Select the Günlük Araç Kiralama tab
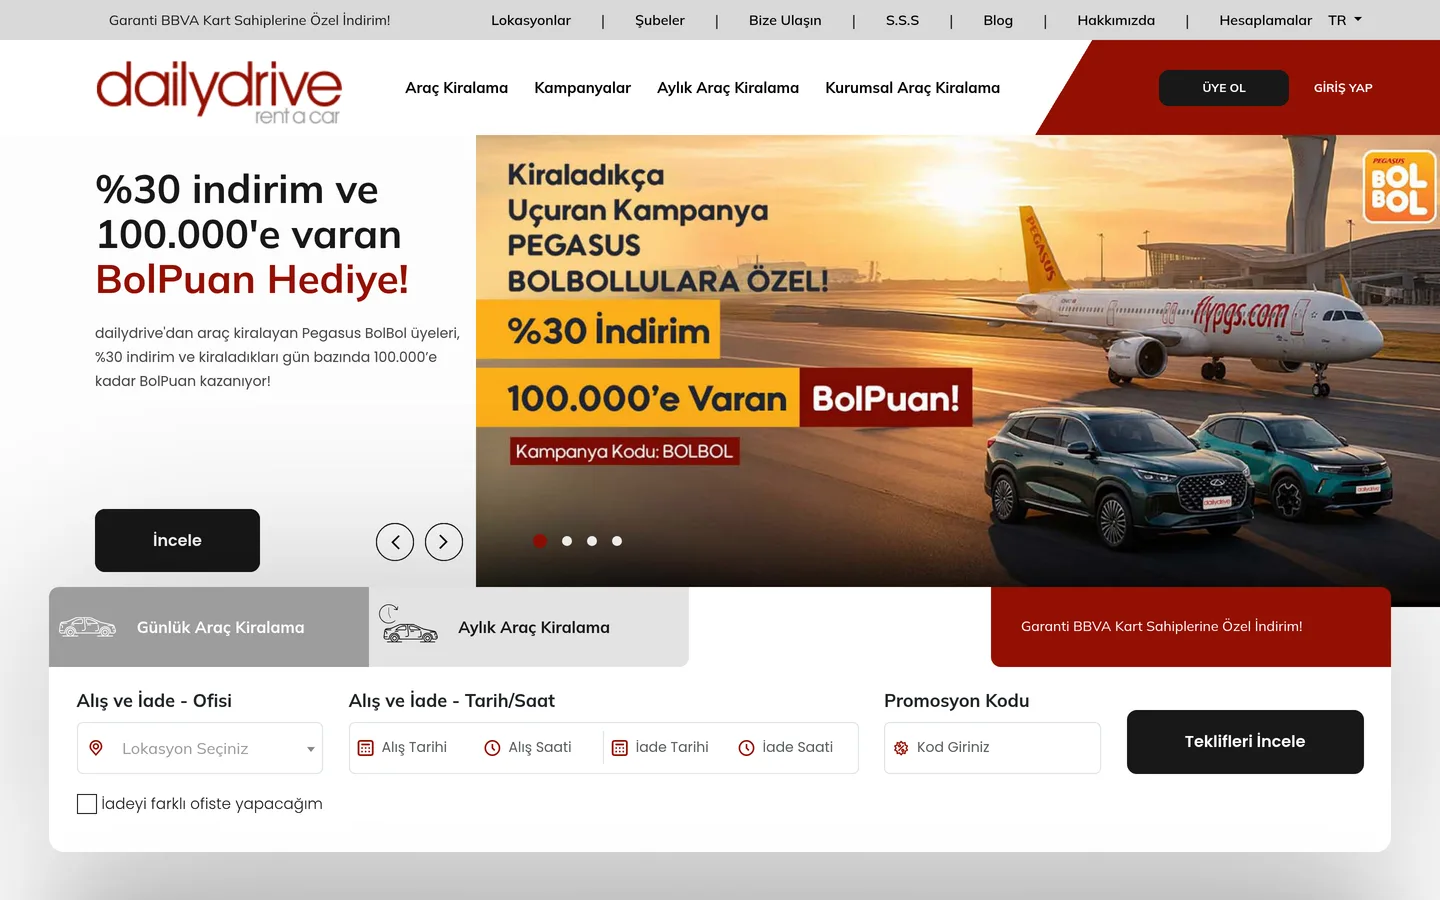 pos(209,627)
